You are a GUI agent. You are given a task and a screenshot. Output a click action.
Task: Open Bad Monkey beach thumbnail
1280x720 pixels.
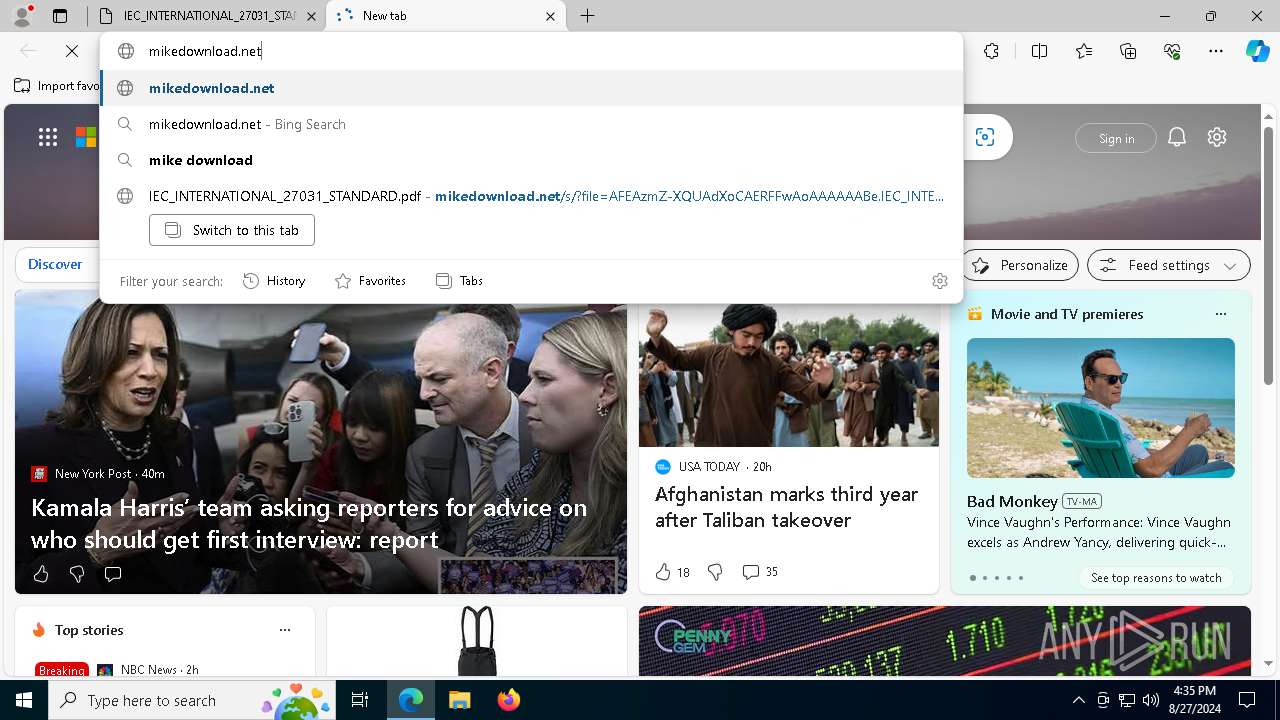click(1101, 408)
